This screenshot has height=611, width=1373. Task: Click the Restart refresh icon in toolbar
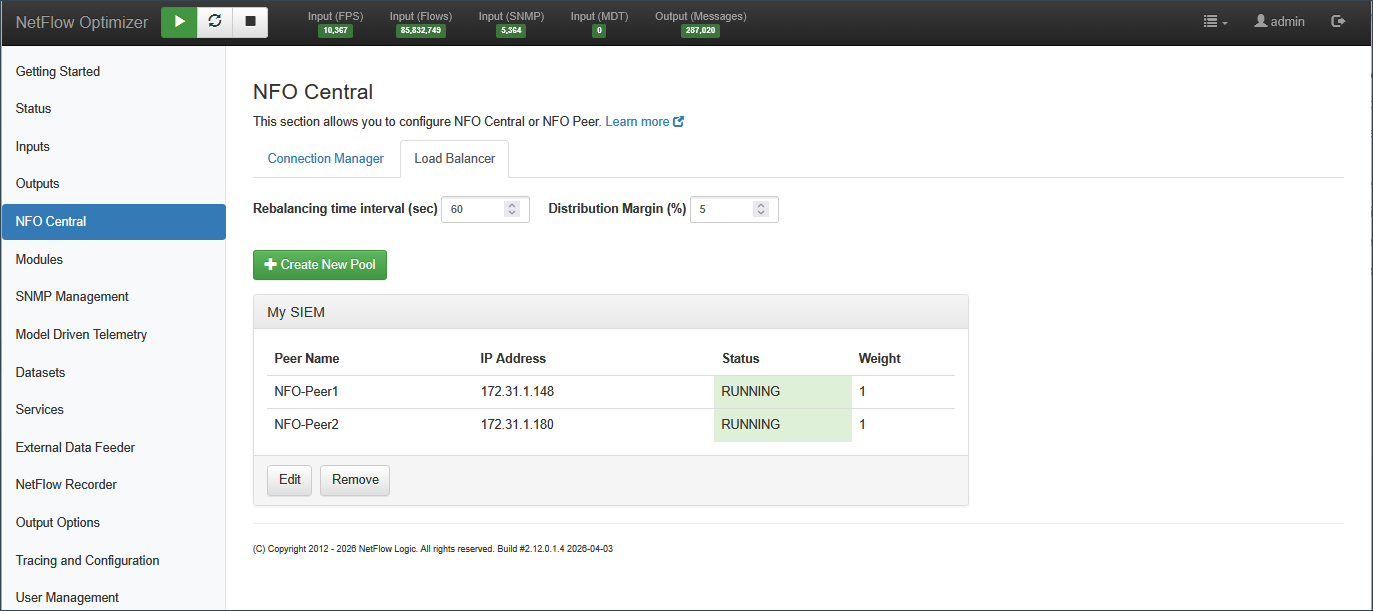click(x=214, y=21)
